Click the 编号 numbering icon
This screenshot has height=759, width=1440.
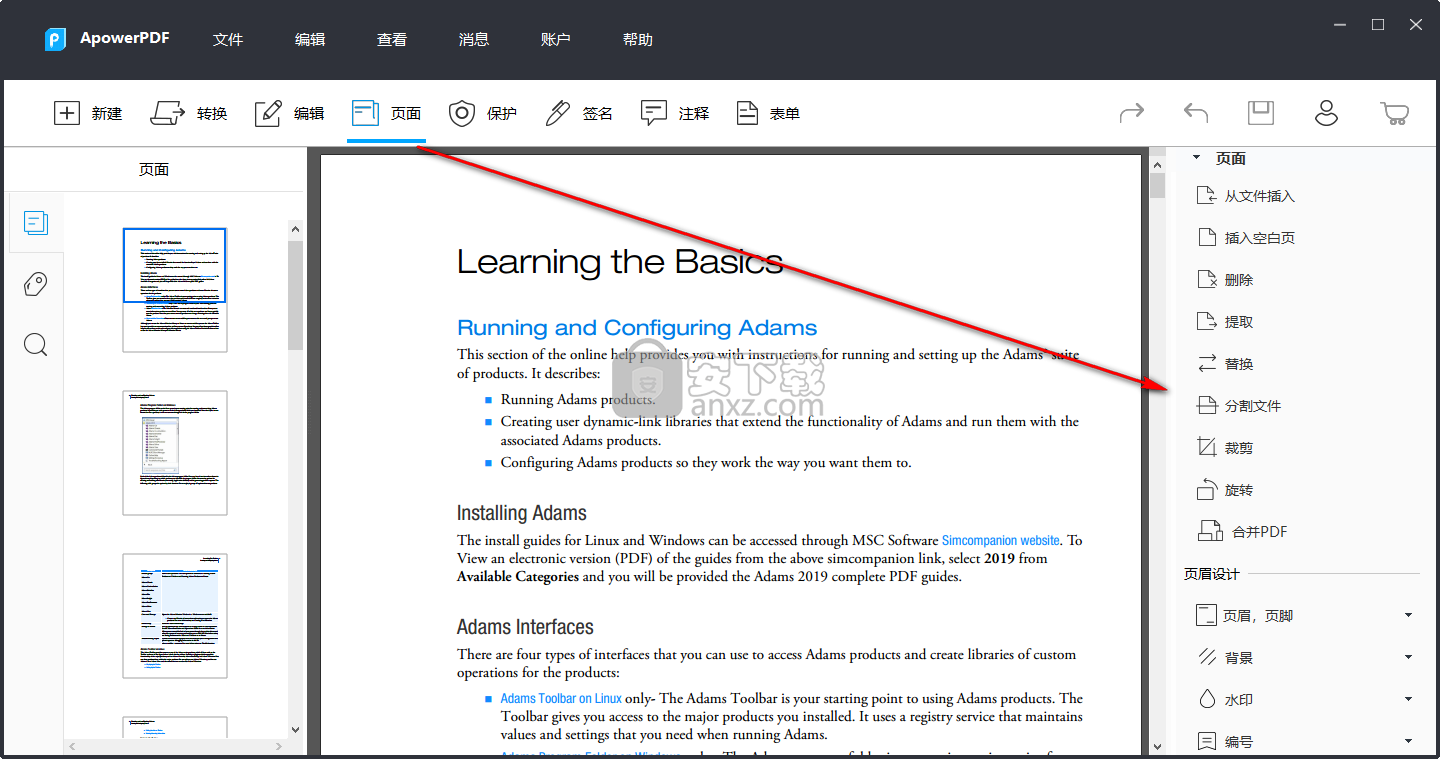[1207, 742]
